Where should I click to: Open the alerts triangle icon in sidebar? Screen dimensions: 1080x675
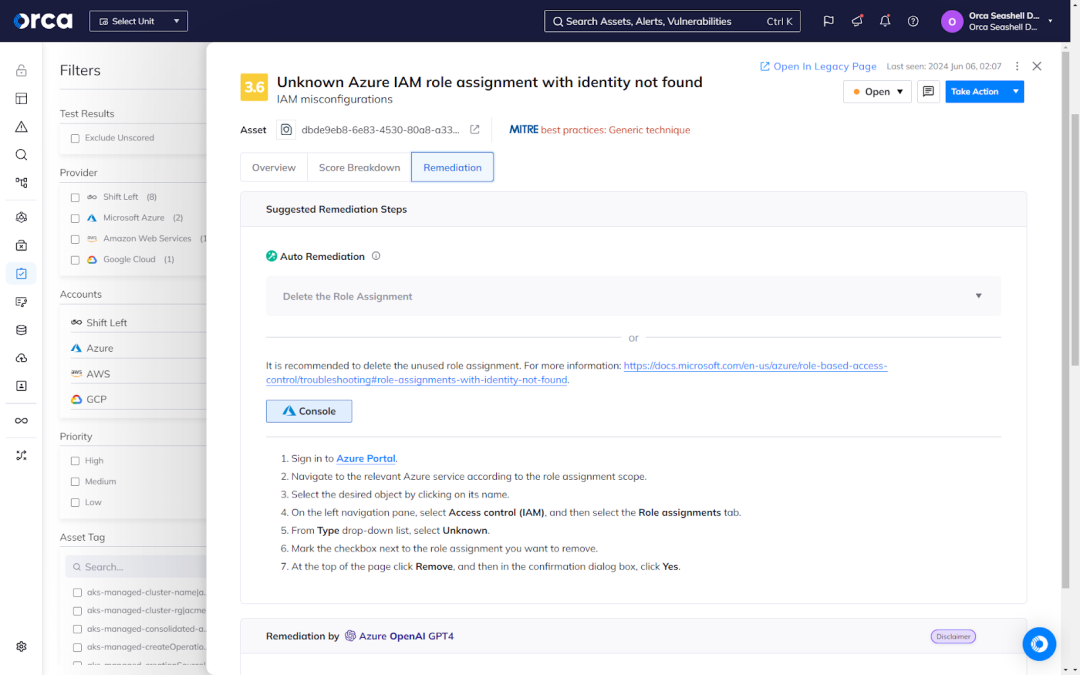pyautogui.click(x=21, y=127)
